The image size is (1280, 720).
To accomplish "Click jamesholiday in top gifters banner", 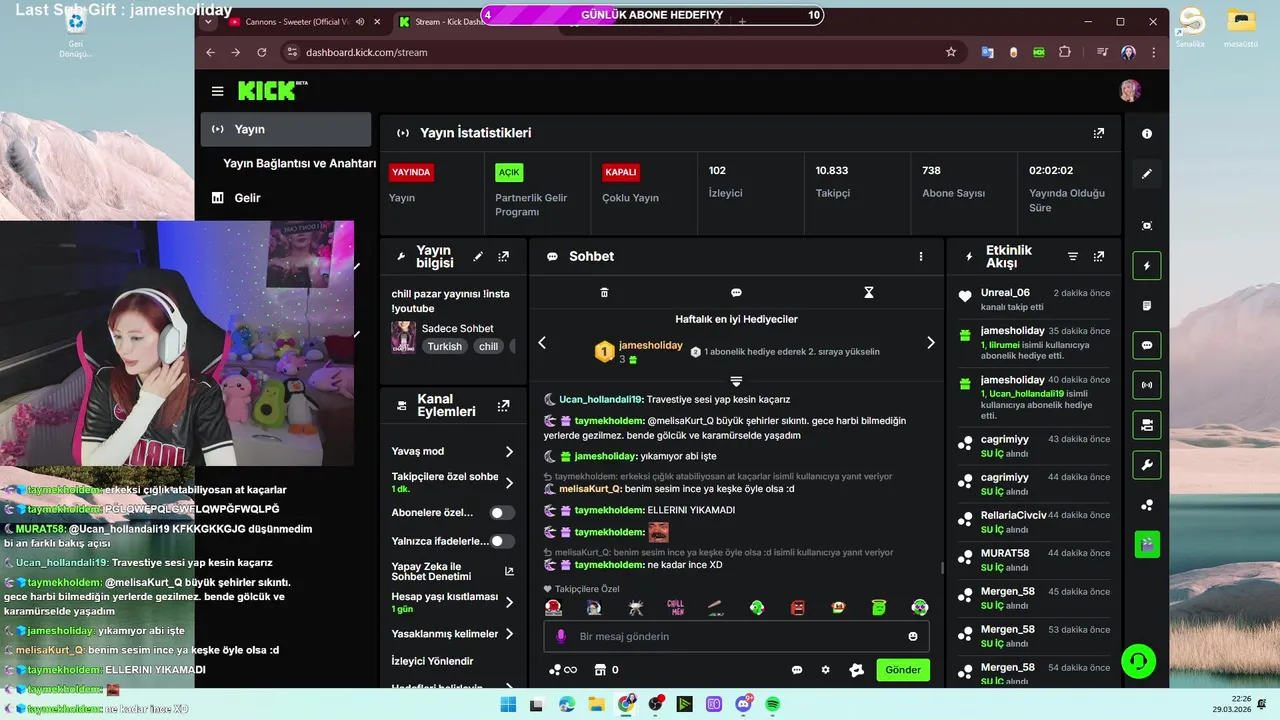I will click(650, 345).
